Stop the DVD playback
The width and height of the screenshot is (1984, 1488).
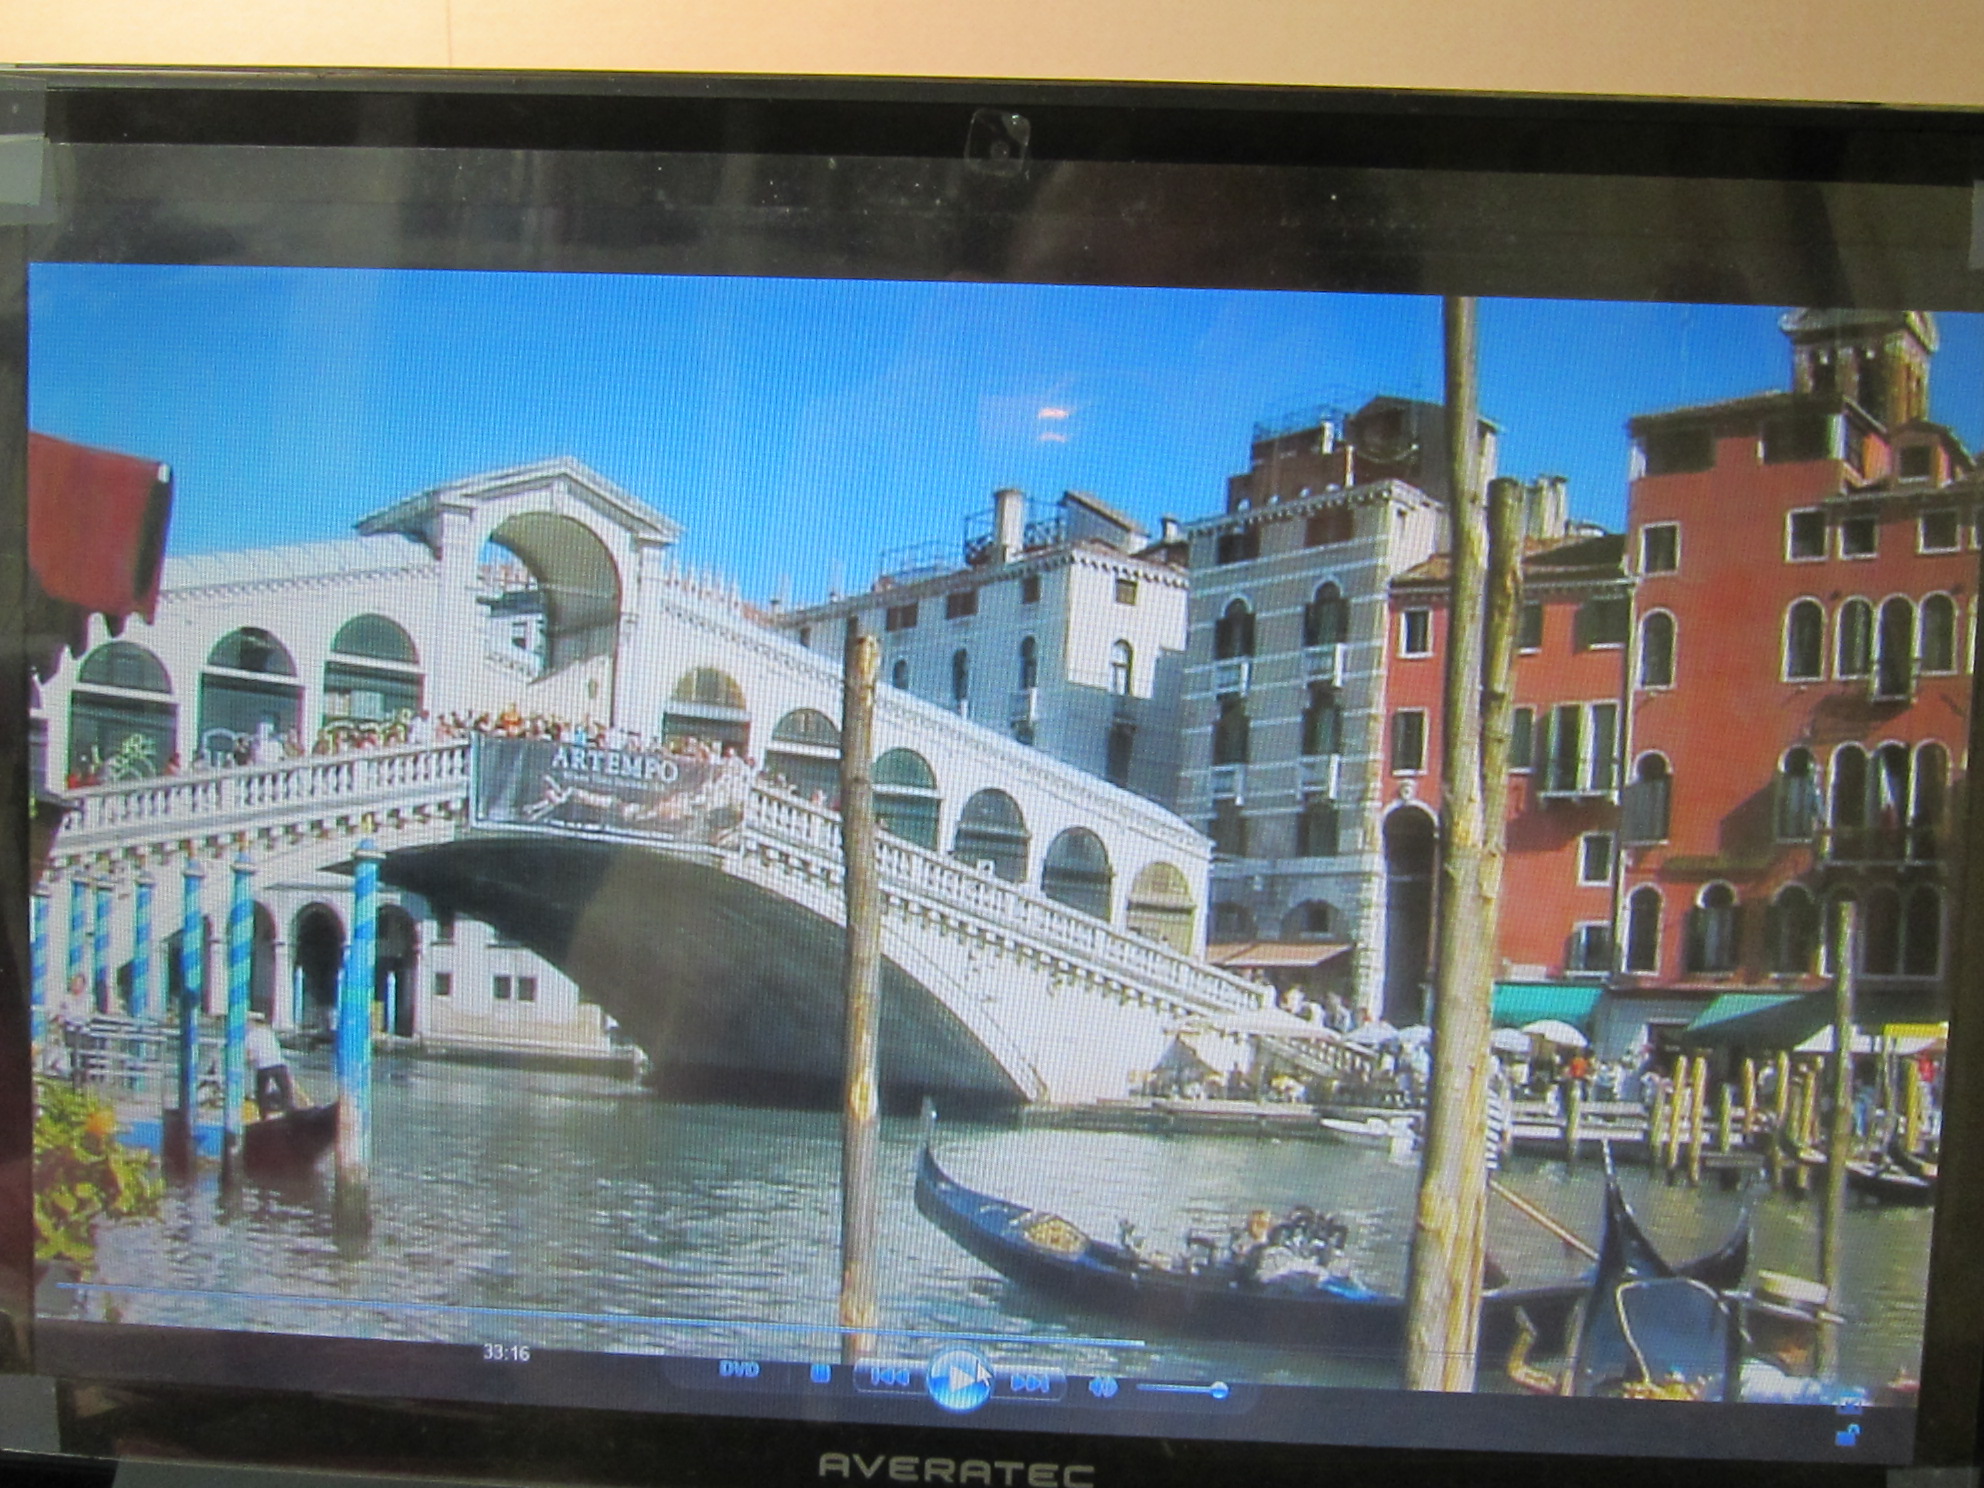820,1375
